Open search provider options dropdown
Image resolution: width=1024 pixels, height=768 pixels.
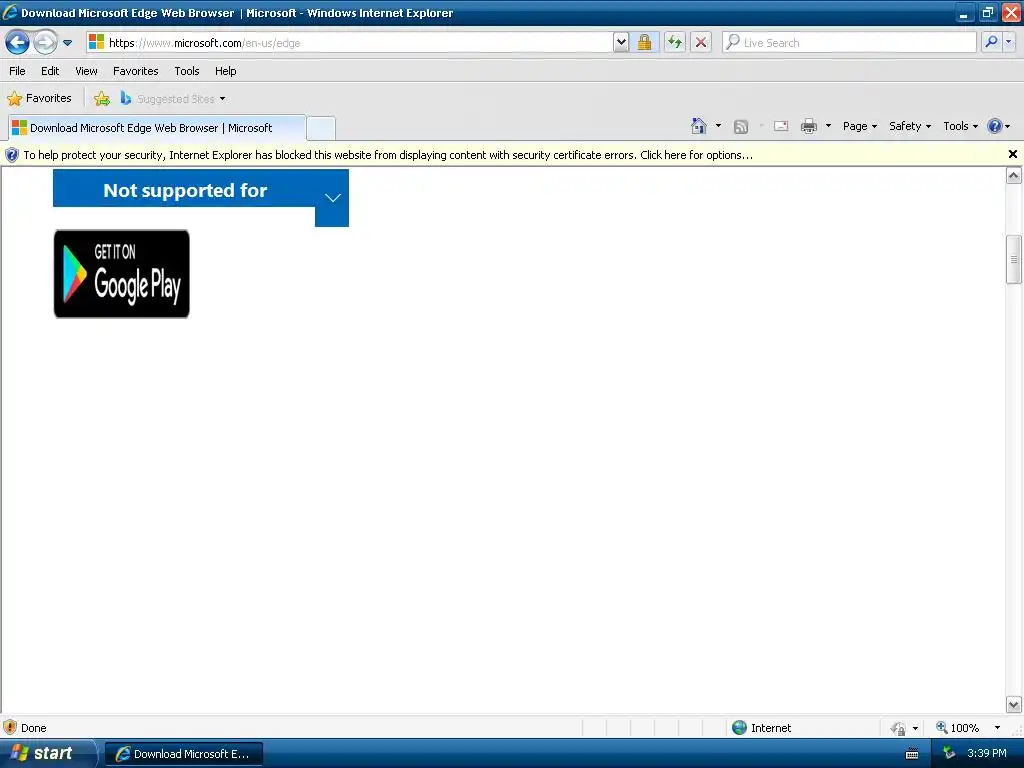1009,42
